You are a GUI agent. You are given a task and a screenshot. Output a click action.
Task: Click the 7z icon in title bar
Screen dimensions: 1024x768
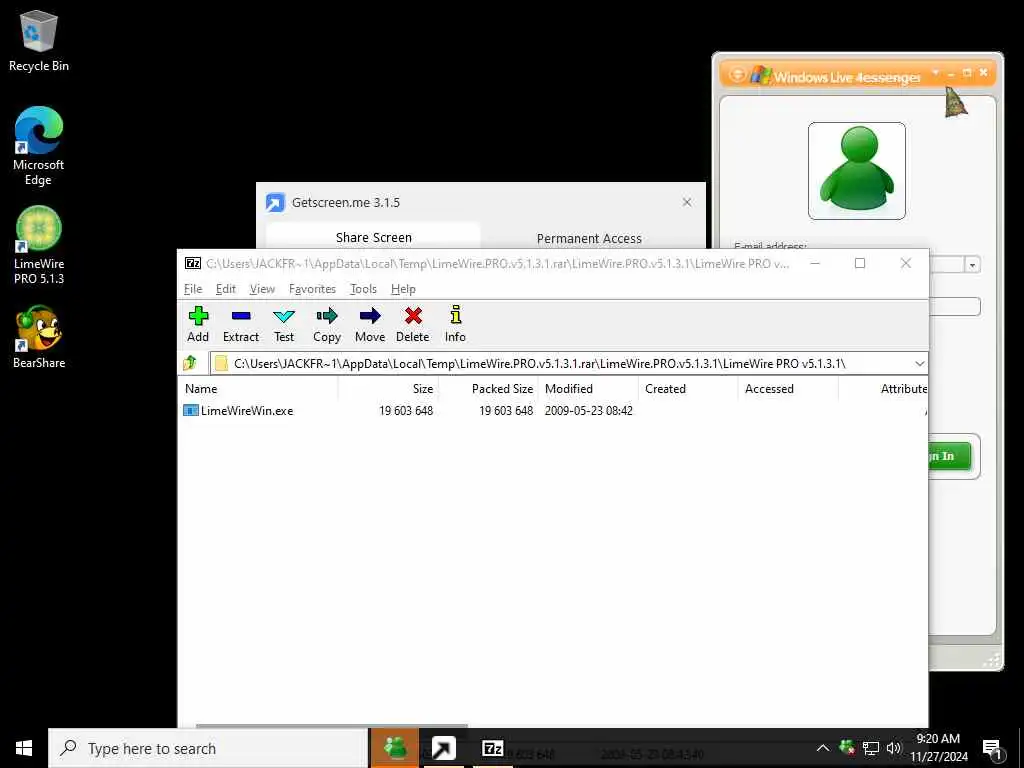pyautogui.click(x=192, y=263)
